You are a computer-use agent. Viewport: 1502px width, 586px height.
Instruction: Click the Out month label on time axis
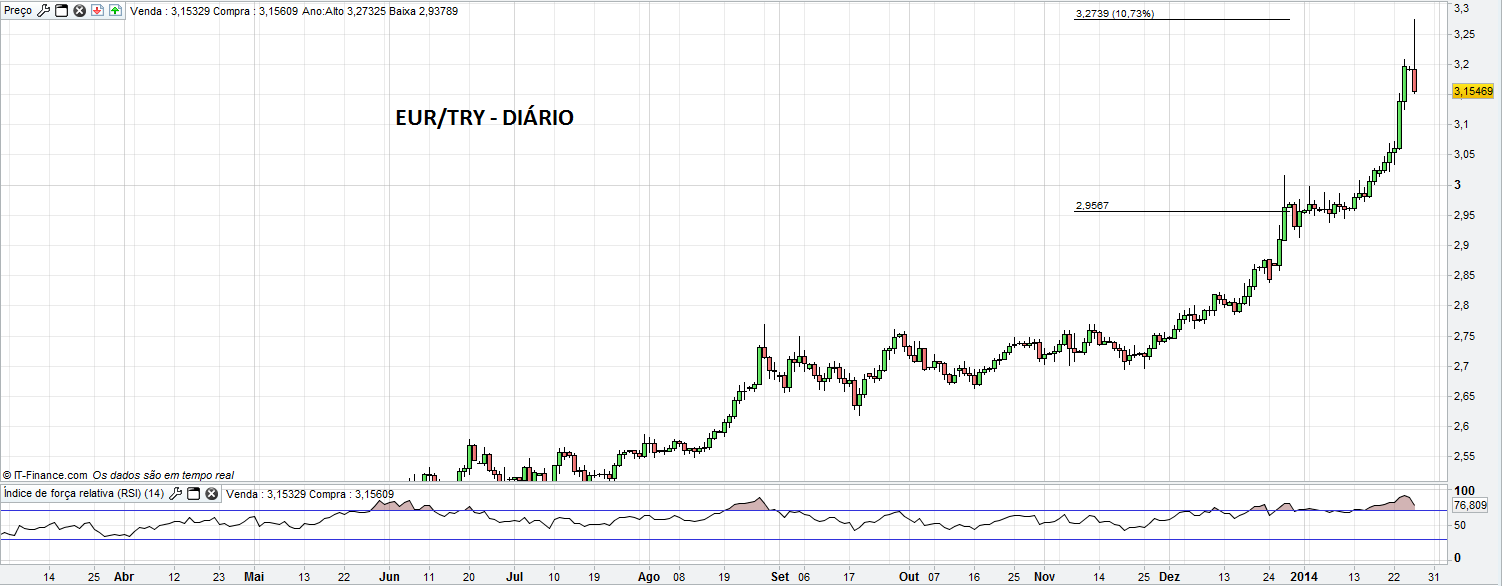pos(908,577)
